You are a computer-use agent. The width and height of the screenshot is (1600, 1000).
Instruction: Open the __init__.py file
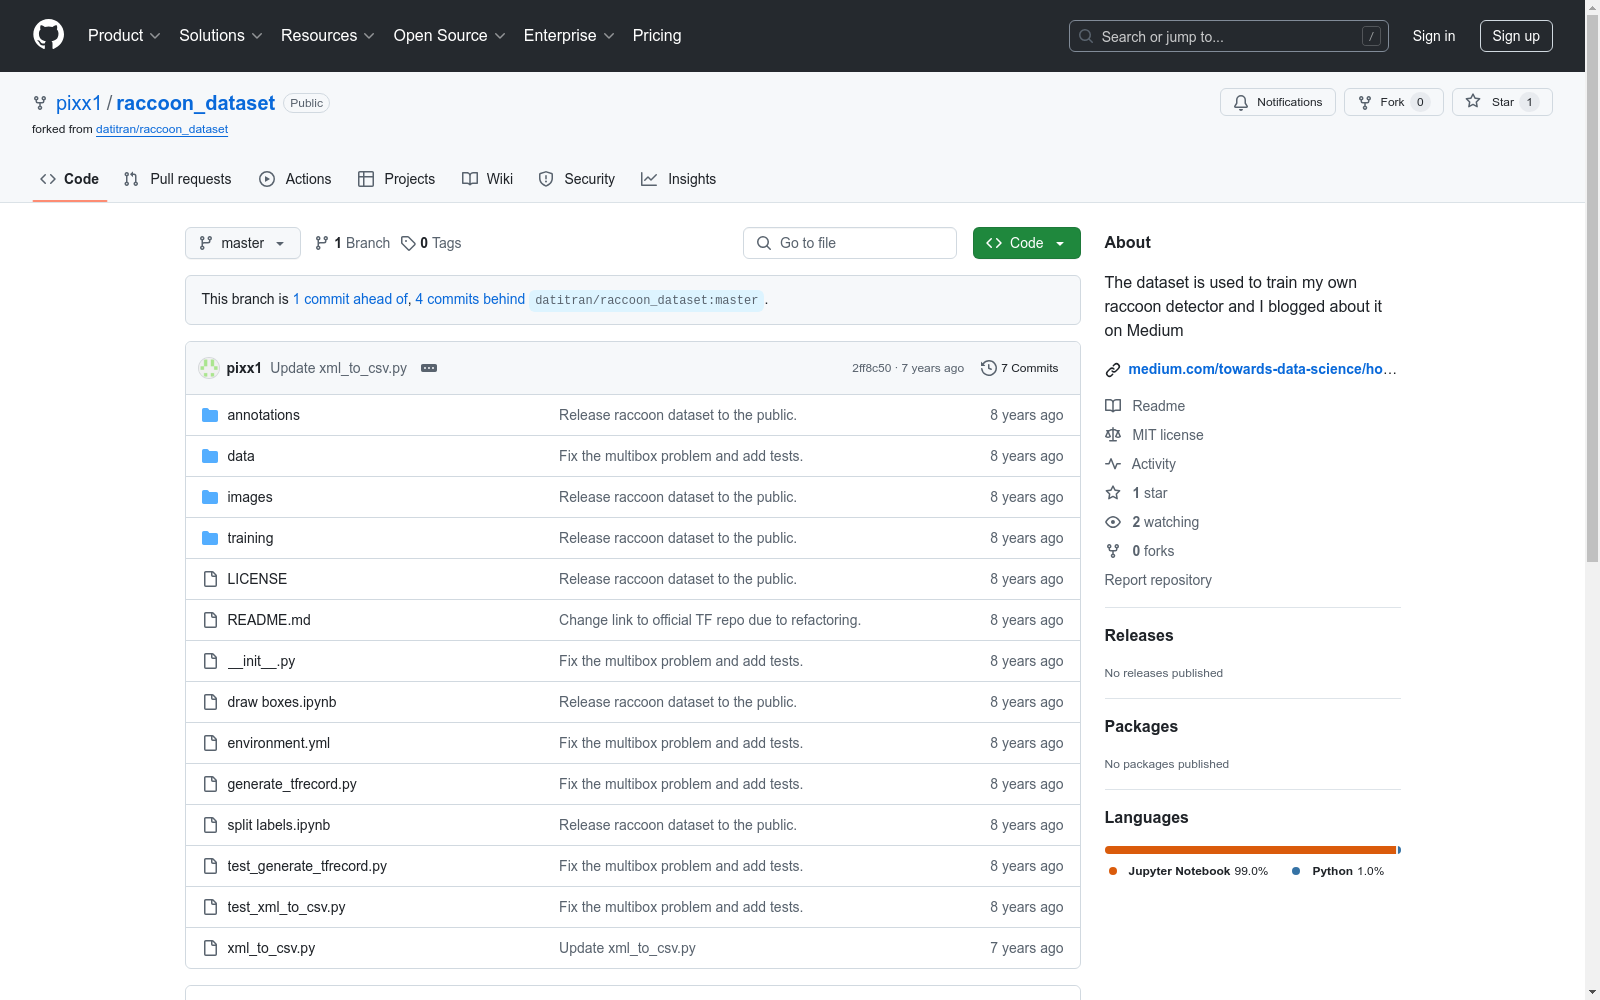tap(261, 661)
